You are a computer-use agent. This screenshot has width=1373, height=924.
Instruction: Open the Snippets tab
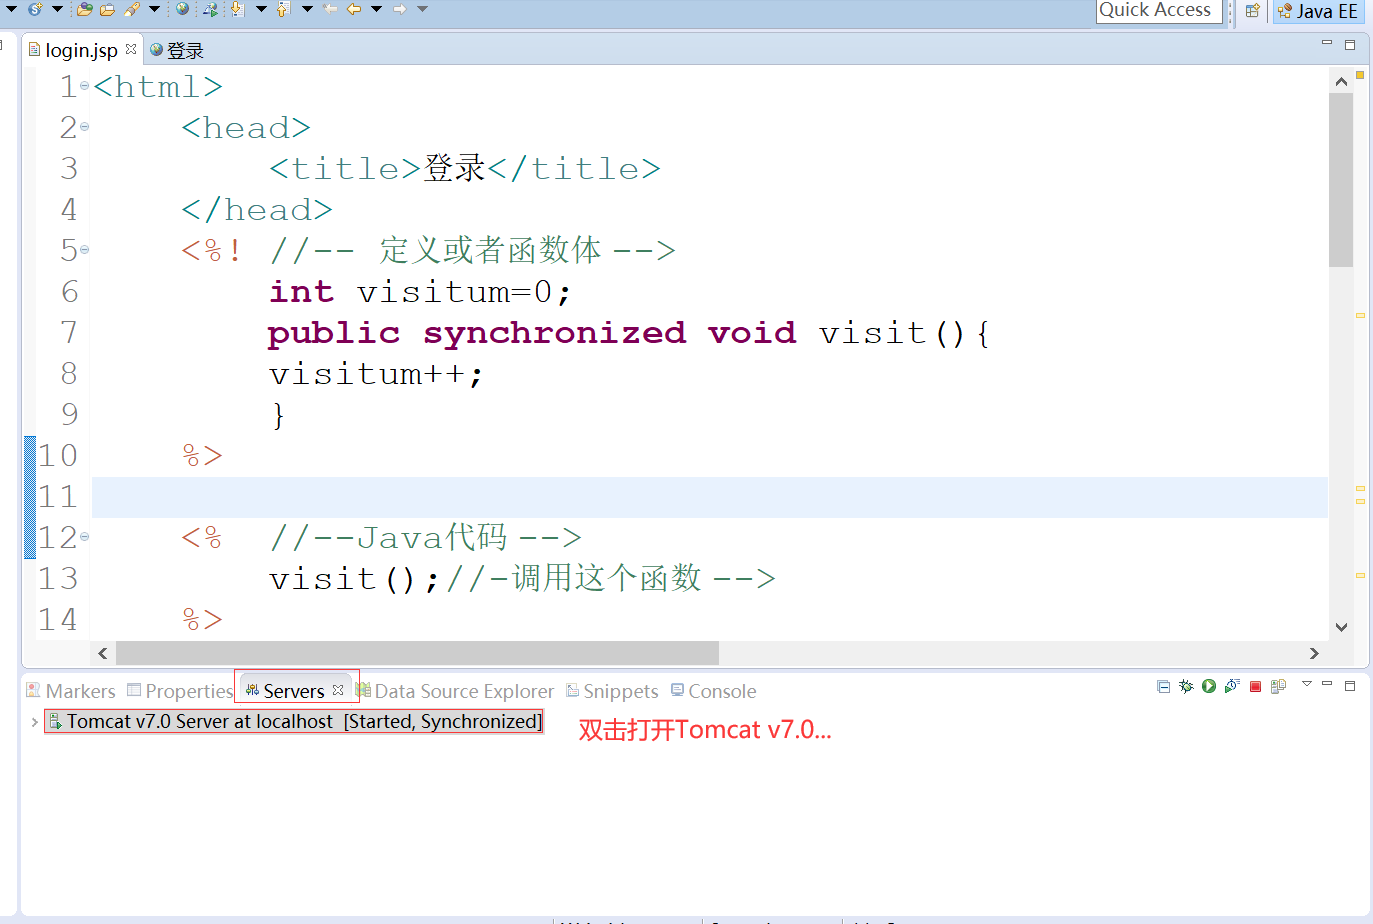pyautogui.click(x=612, y=691)
